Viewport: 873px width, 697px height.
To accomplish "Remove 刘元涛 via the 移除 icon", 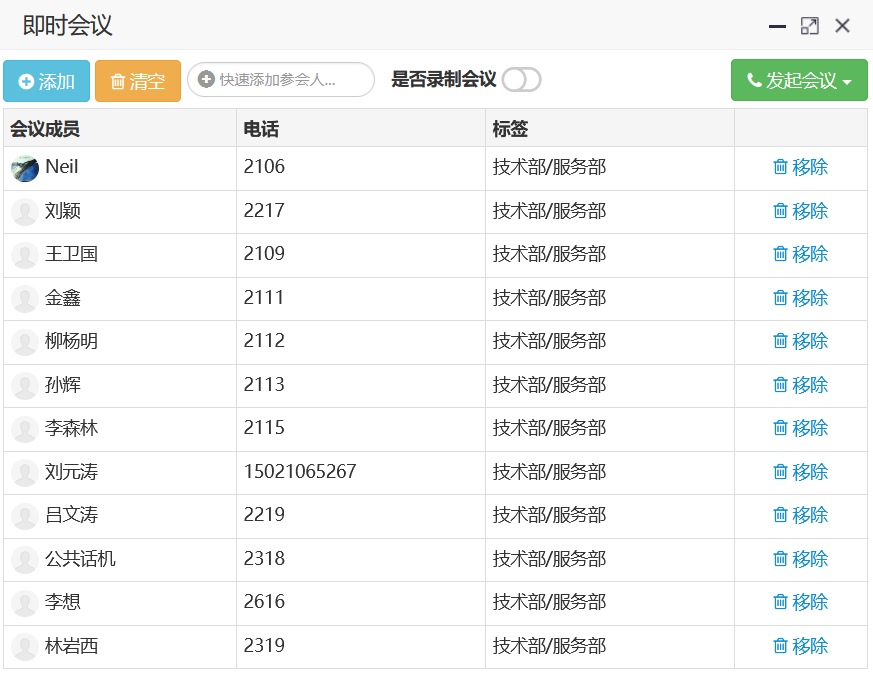I will click(x=780, y=472).
